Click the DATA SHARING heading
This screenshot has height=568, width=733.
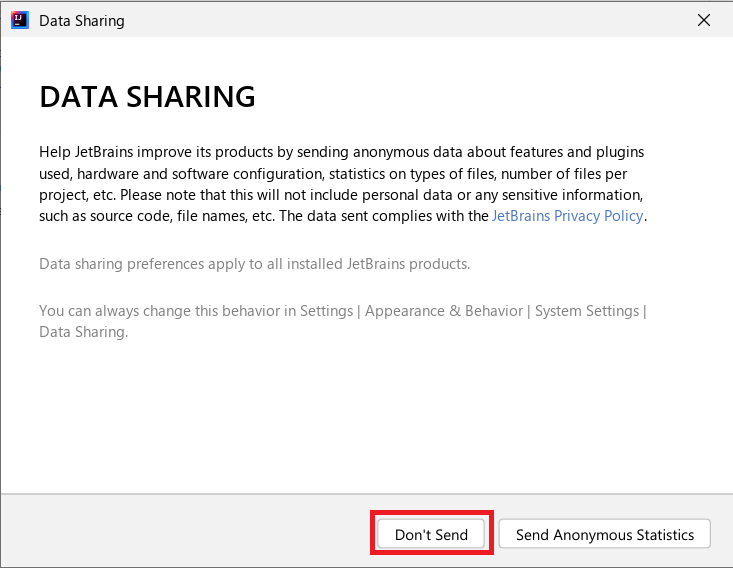(147, 97)
